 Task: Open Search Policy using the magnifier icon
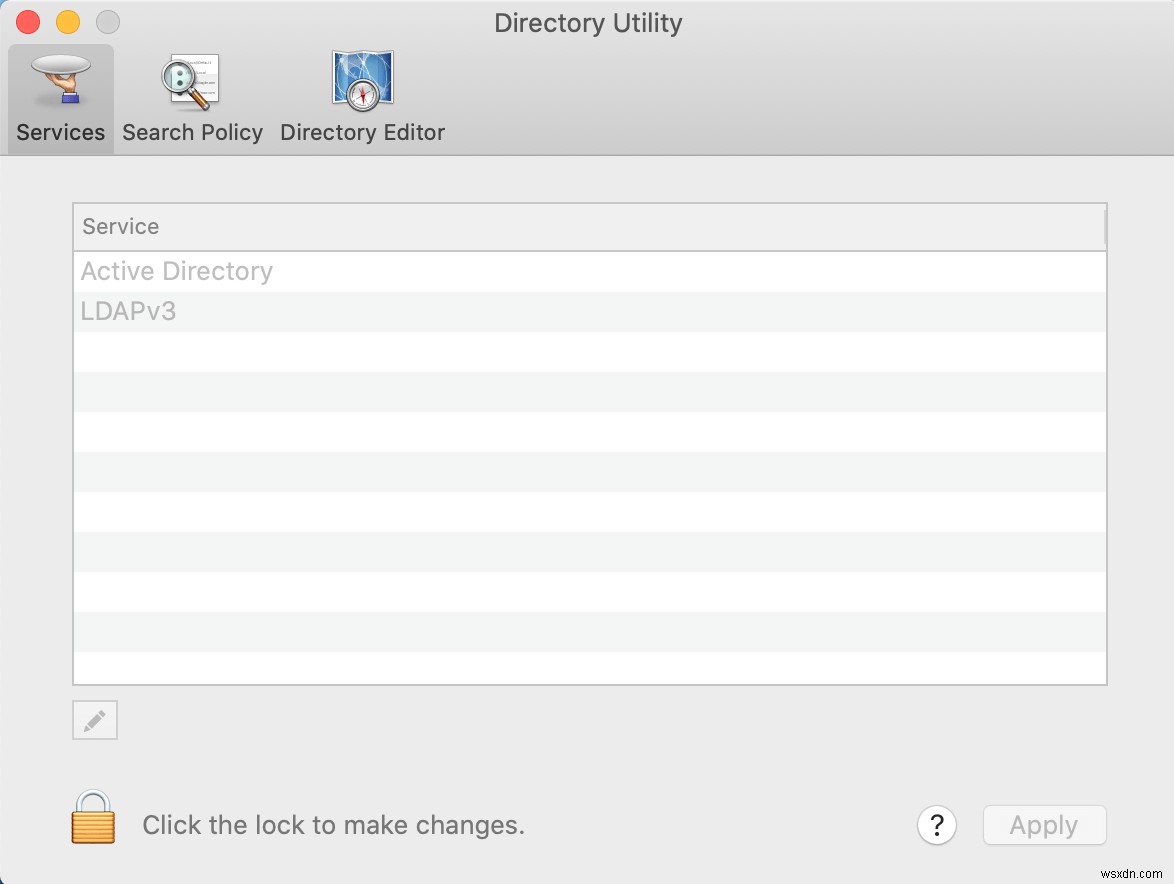pyautogui.click(x=191, y=80)
